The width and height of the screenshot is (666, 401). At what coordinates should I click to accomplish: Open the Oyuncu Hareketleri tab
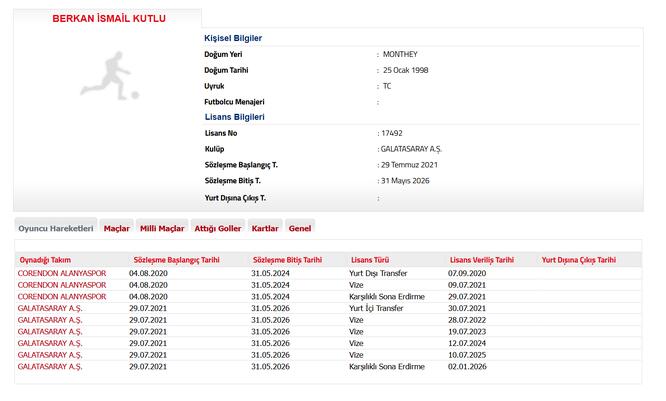[x=55, y=228]
